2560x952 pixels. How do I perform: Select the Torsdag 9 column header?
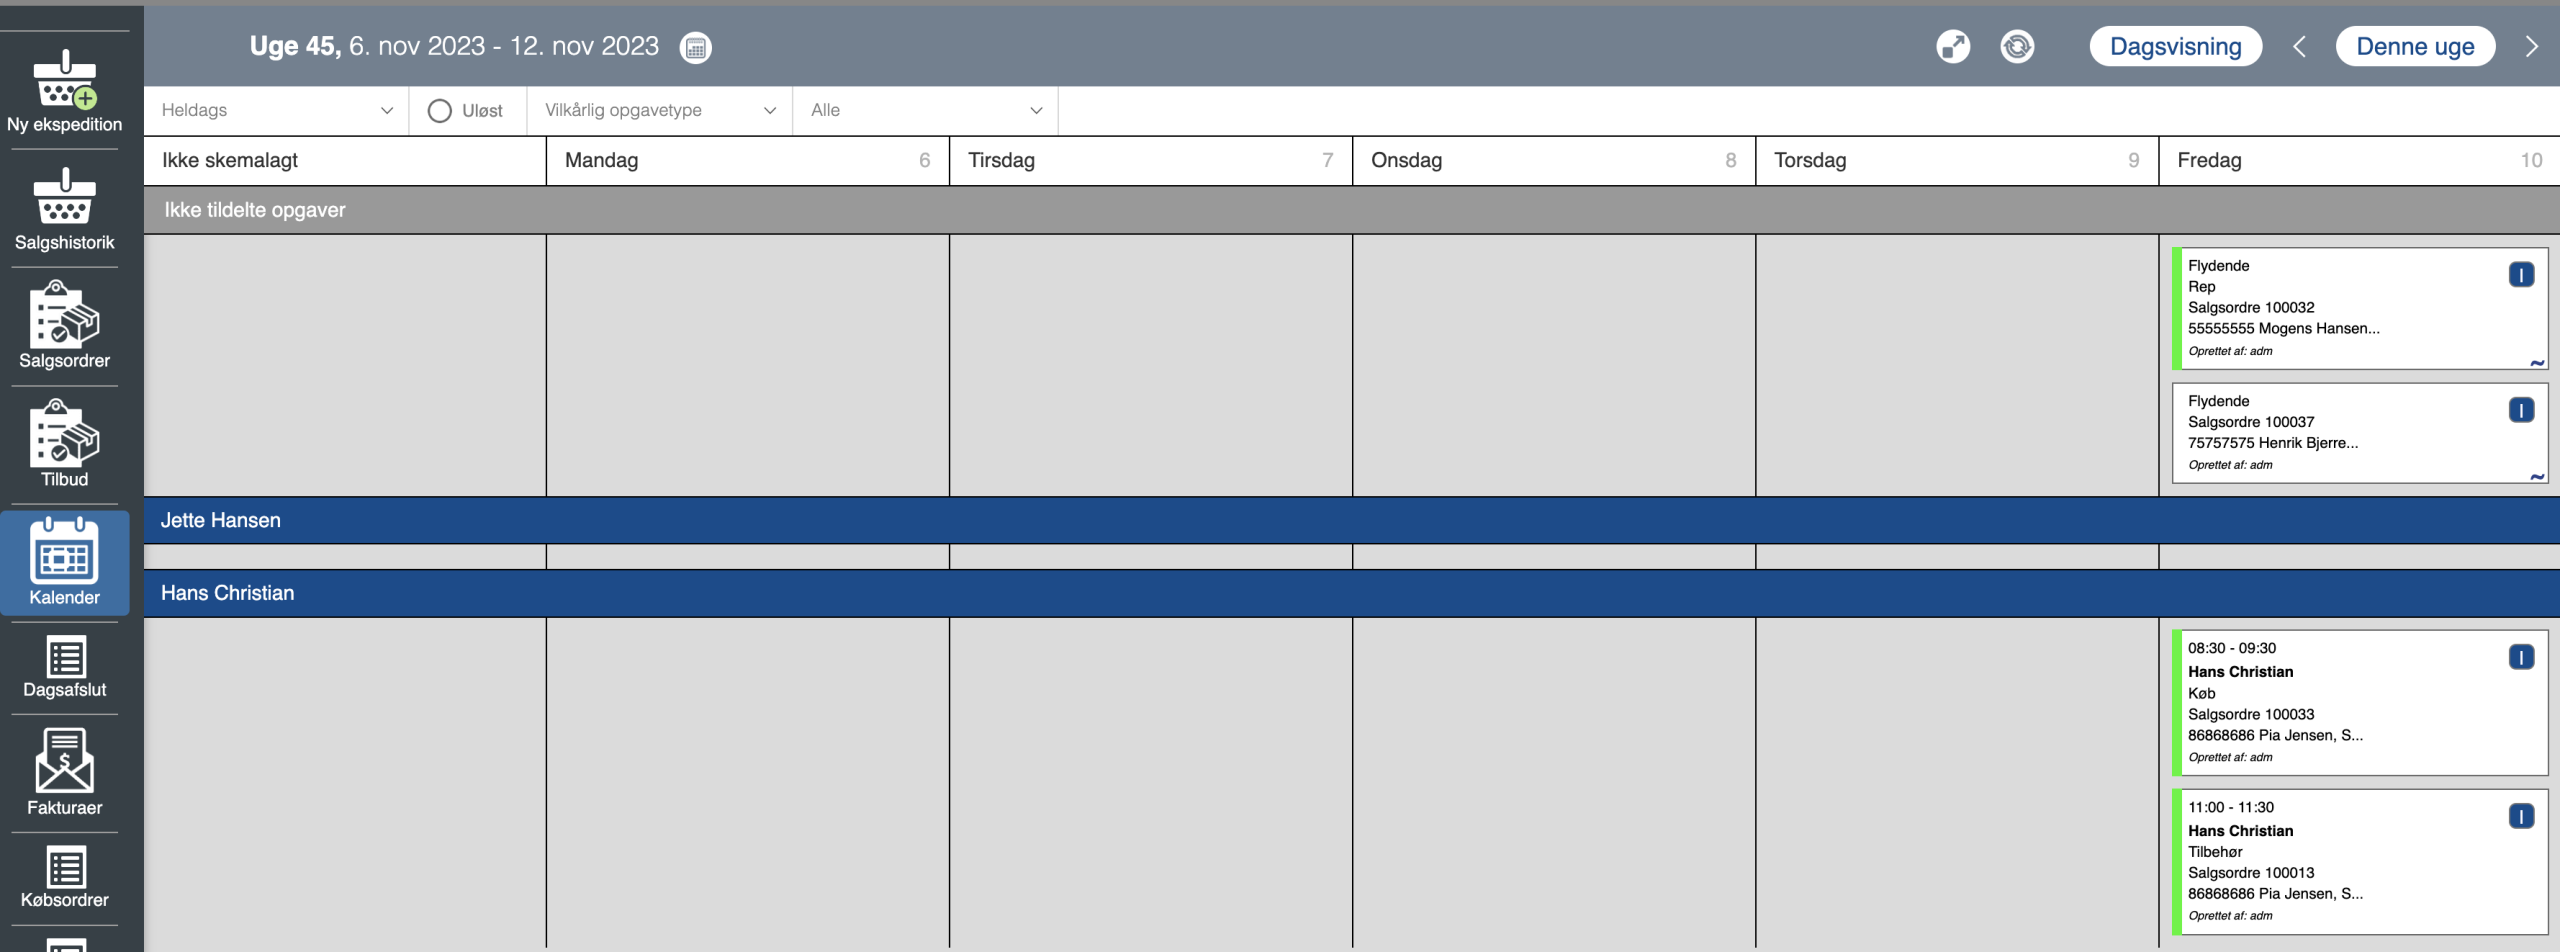[1957, 160]
